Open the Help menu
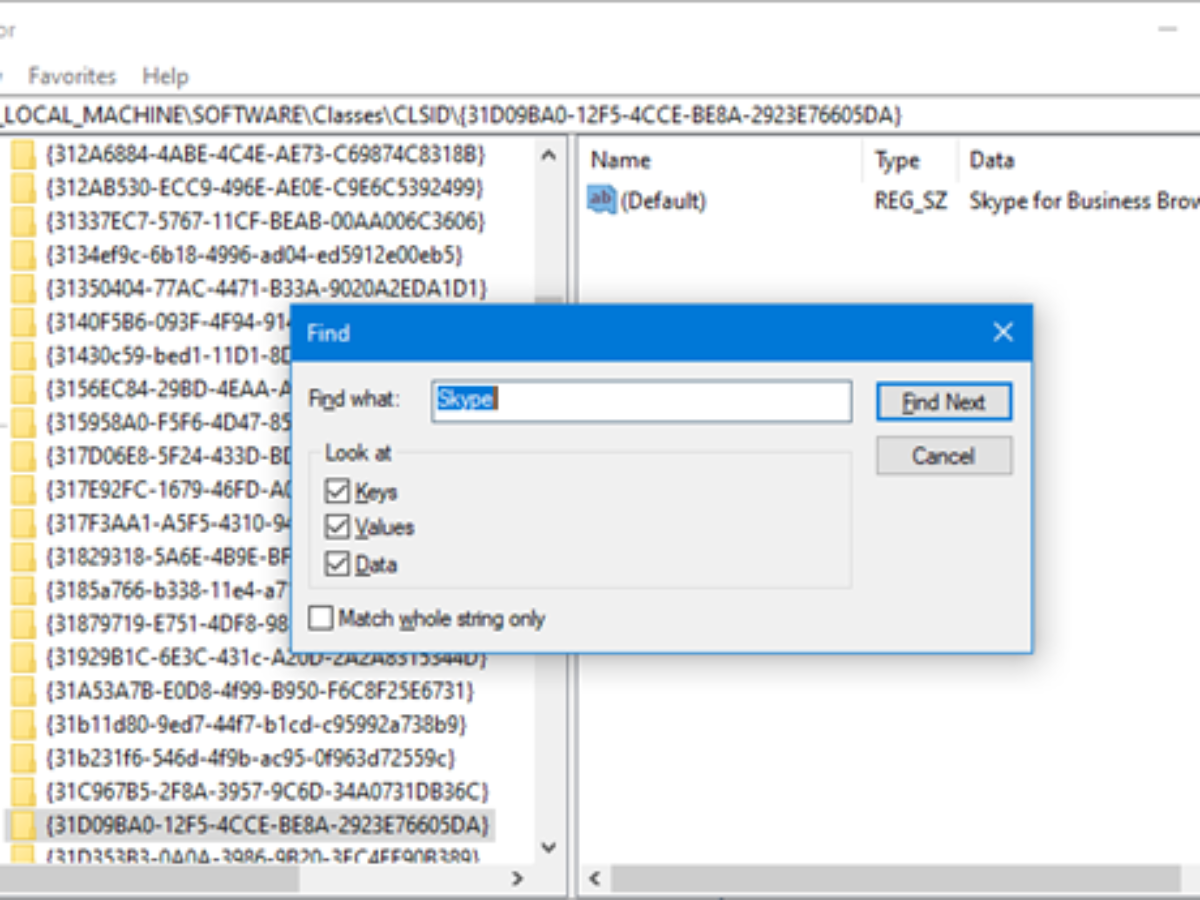1200x900 pixels. click(165, 76)
